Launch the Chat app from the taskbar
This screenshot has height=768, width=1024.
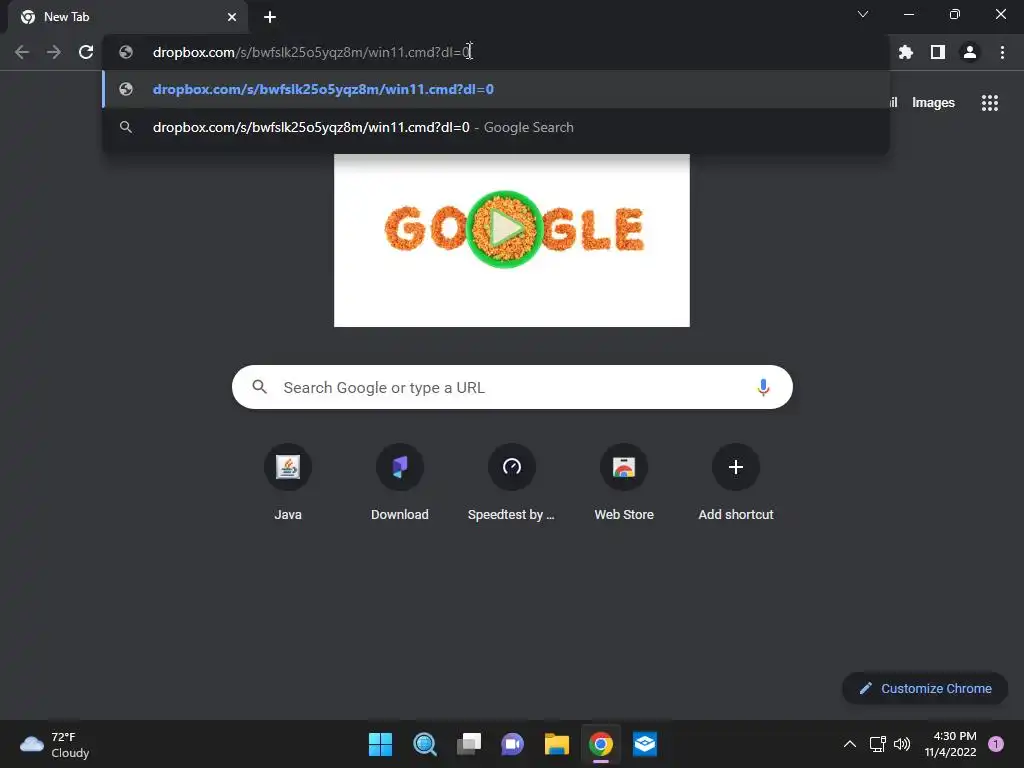[513, 744]
